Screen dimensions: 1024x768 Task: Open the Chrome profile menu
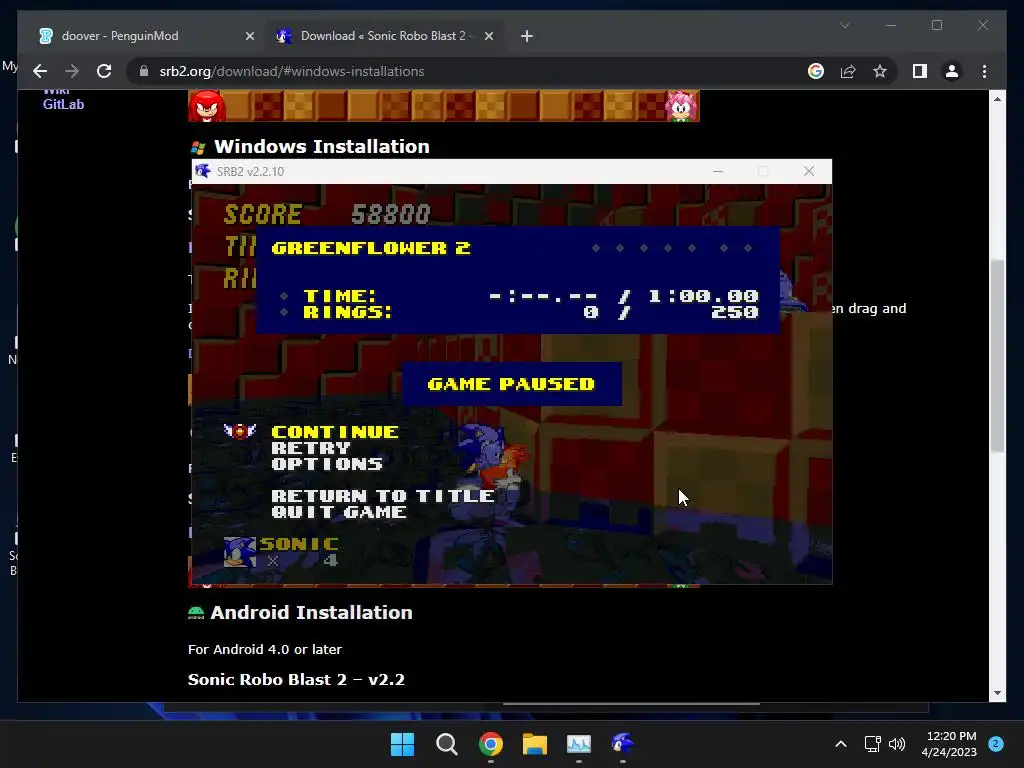coord(952,71)
